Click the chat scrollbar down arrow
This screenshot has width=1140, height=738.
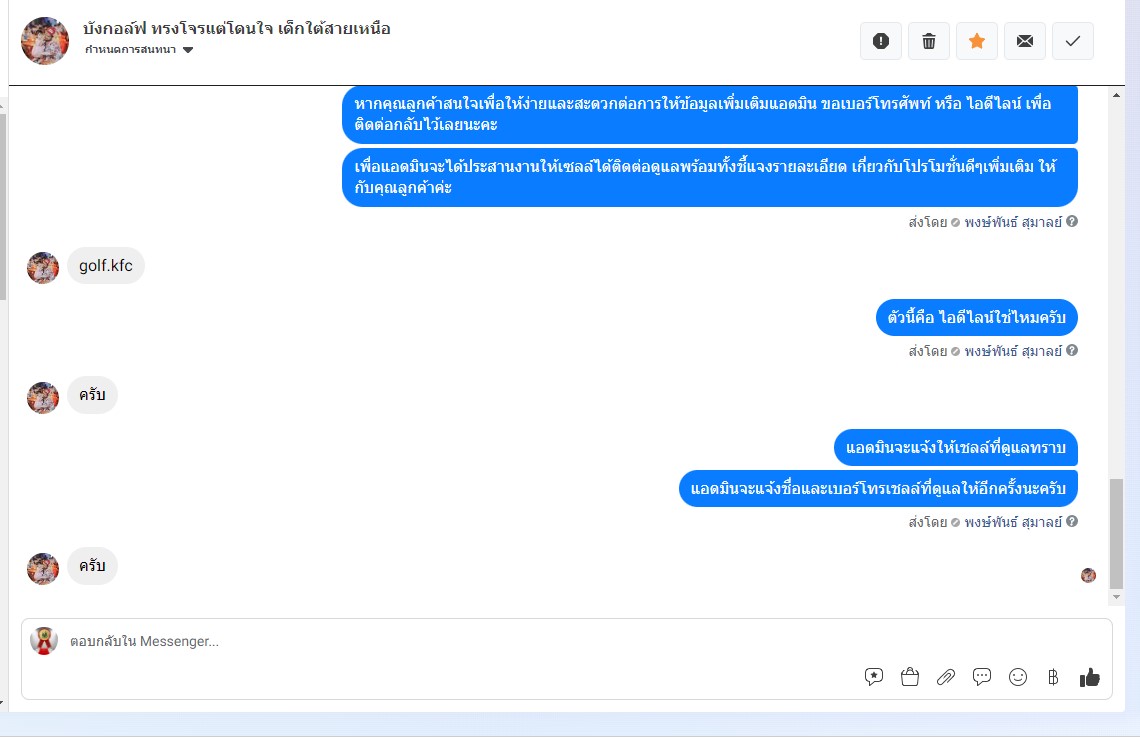(1116, 597)
